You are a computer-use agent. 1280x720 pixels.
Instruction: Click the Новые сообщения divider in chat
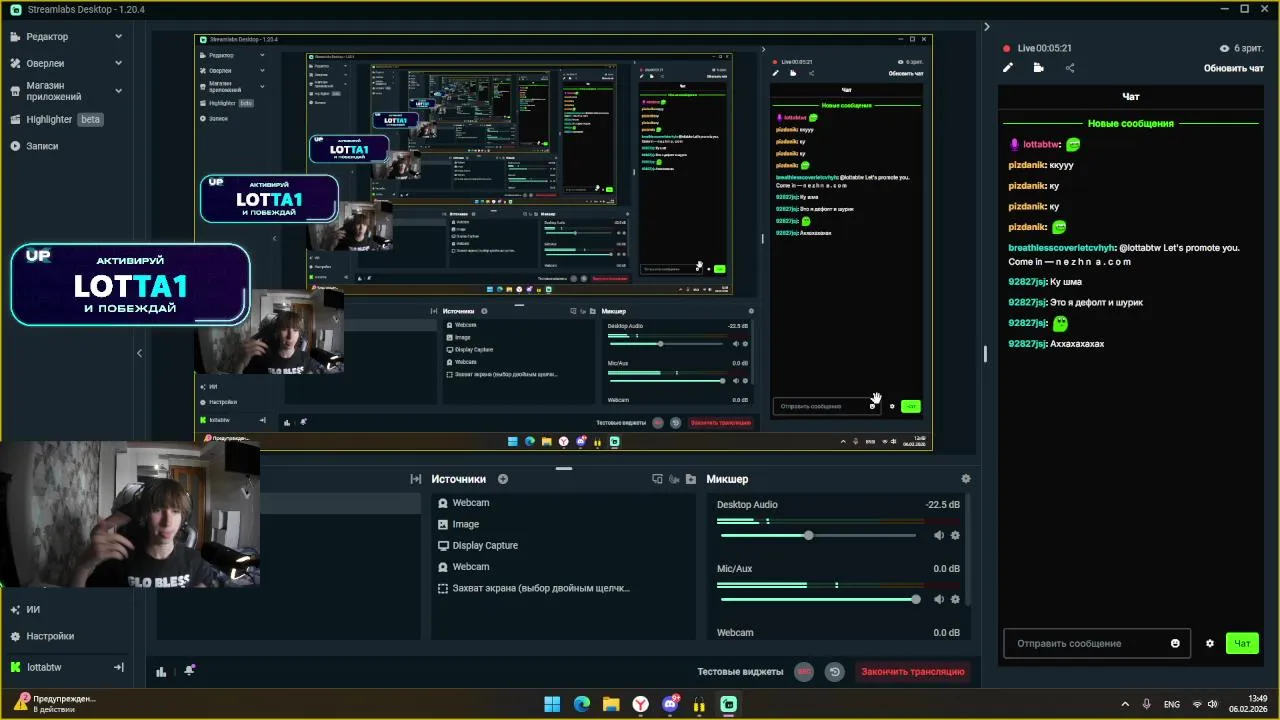pyautogui.click(x=1131, y=123)
